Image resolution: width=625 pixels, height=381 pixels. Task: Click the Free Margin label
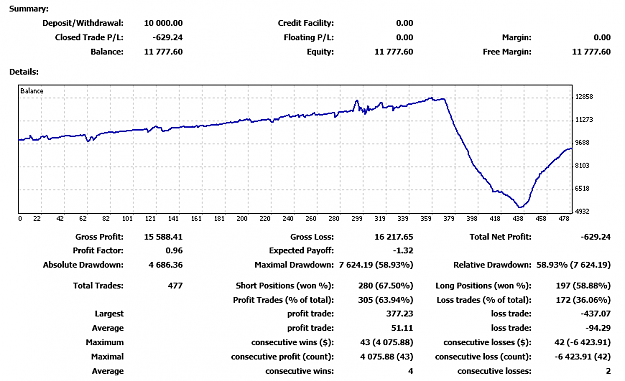click(507, 52)
